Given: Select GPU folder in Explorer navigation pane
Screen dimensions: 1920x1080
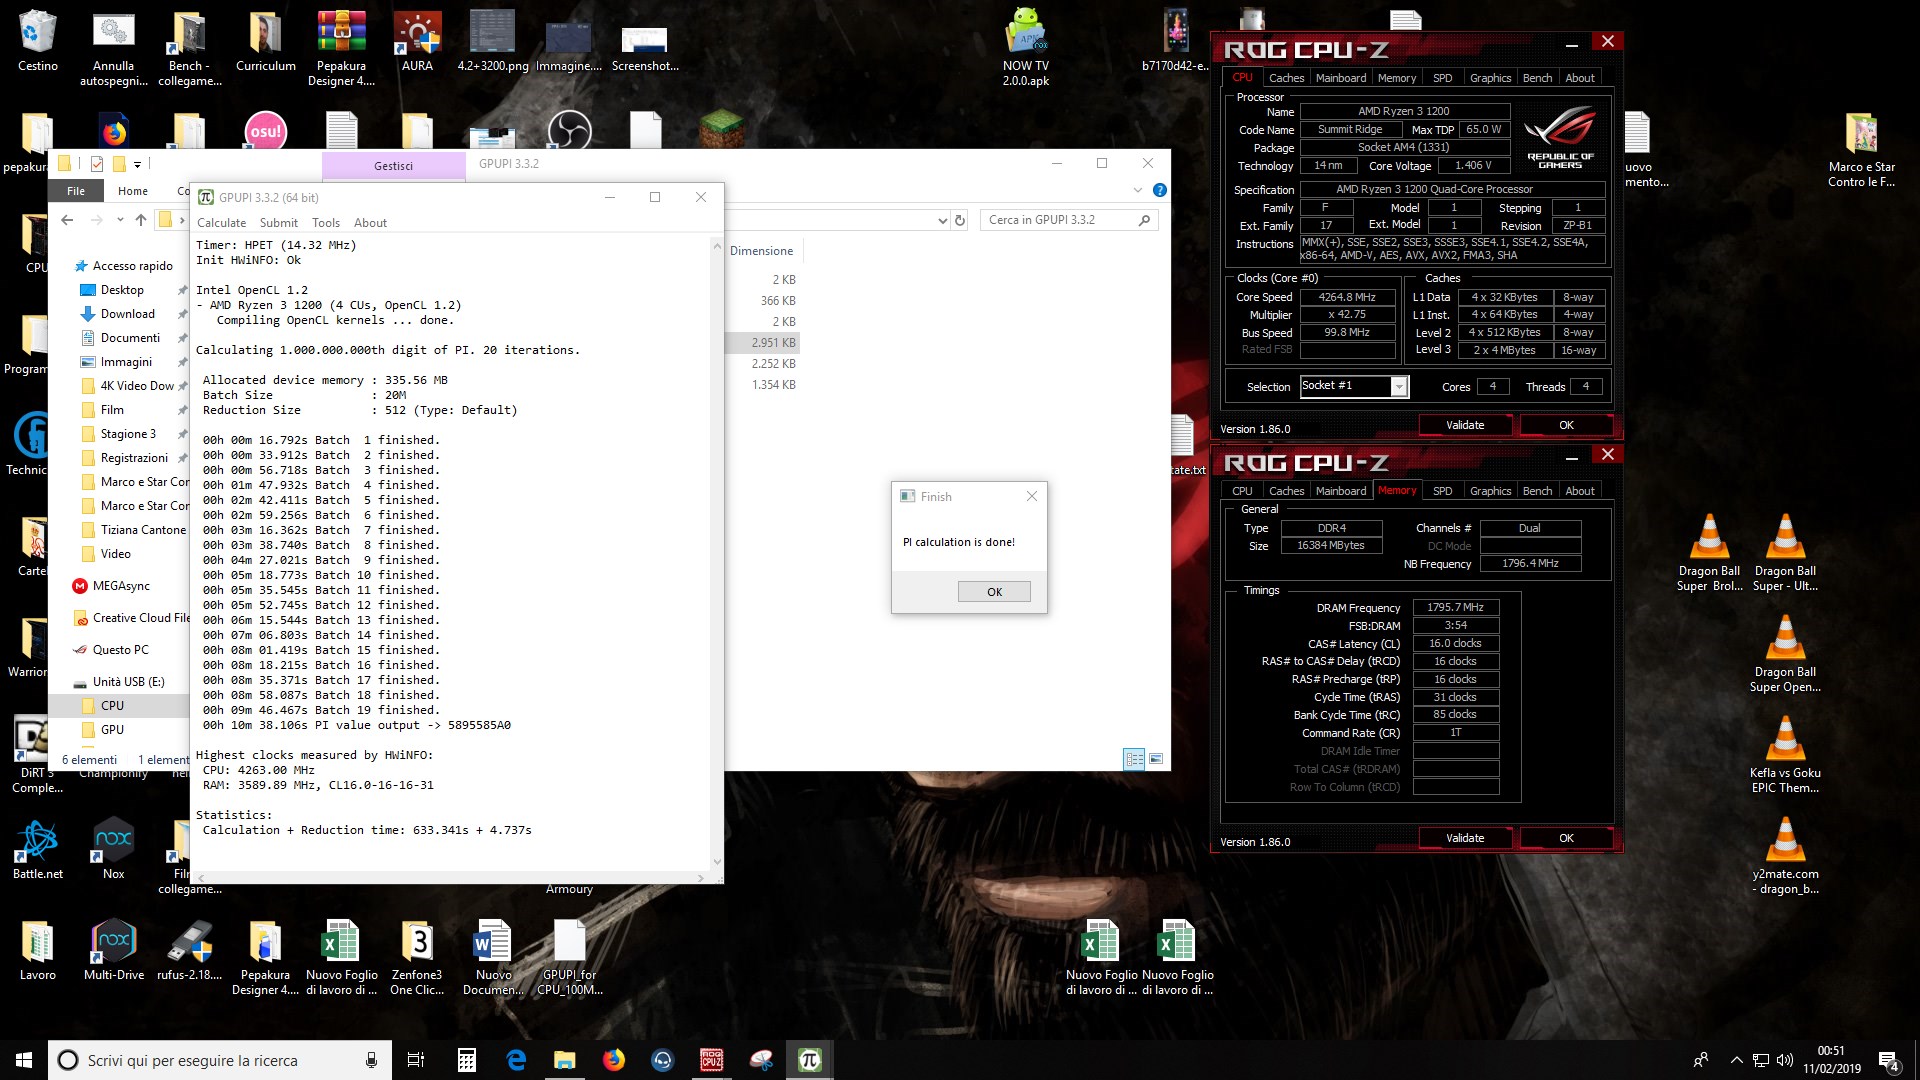Looking at the screenshot, I should click(112, 729).
